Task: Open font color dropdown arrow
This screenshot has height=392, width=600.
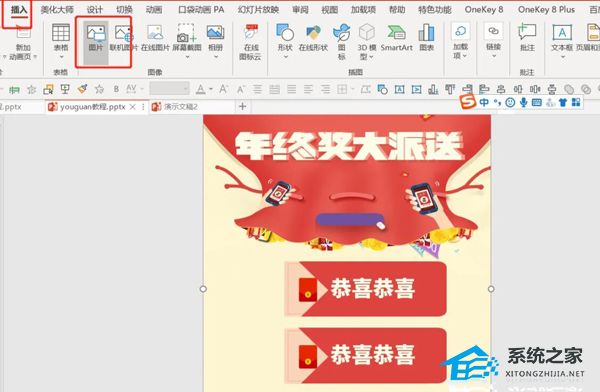Action: click(x=211, y=90)
